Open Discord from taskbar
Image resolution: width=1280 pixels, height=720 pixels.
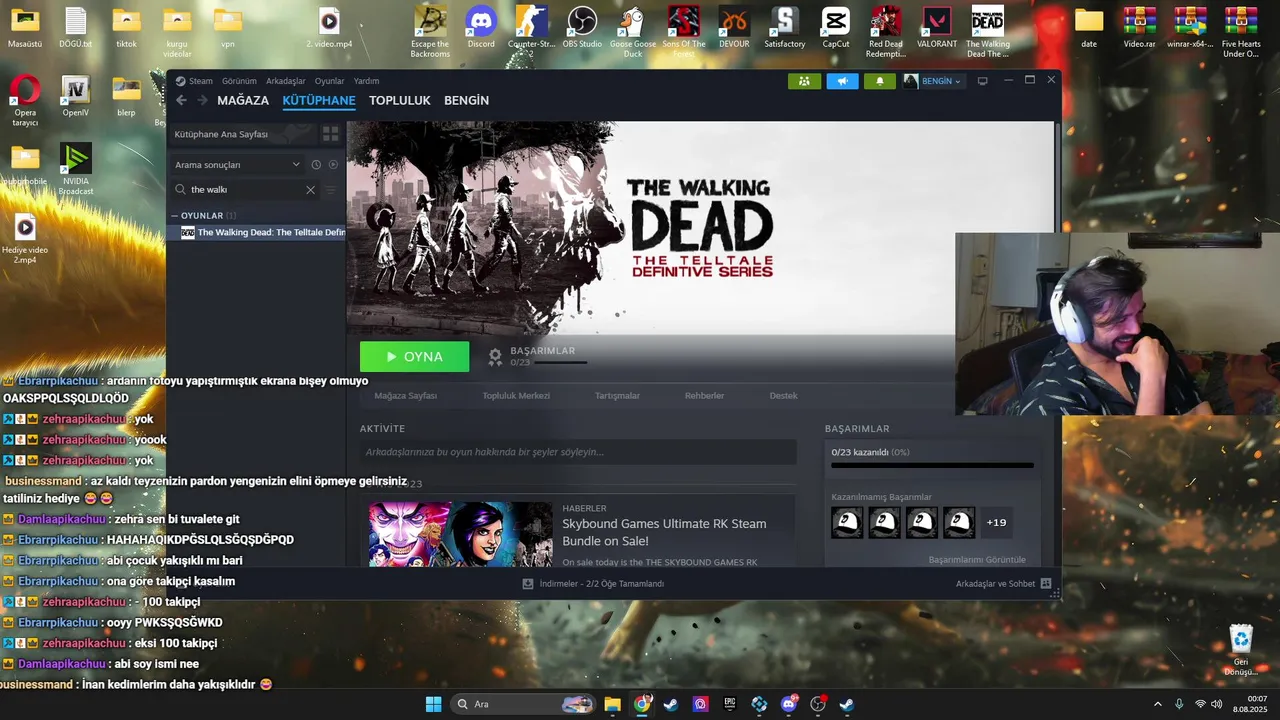pos(789,704)
